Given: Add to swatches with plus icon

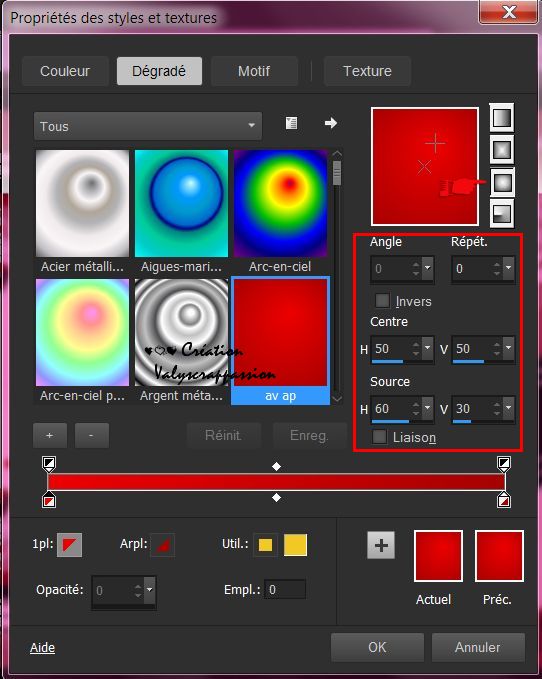Looking at the screenshot, I should (x=381, y=545).
